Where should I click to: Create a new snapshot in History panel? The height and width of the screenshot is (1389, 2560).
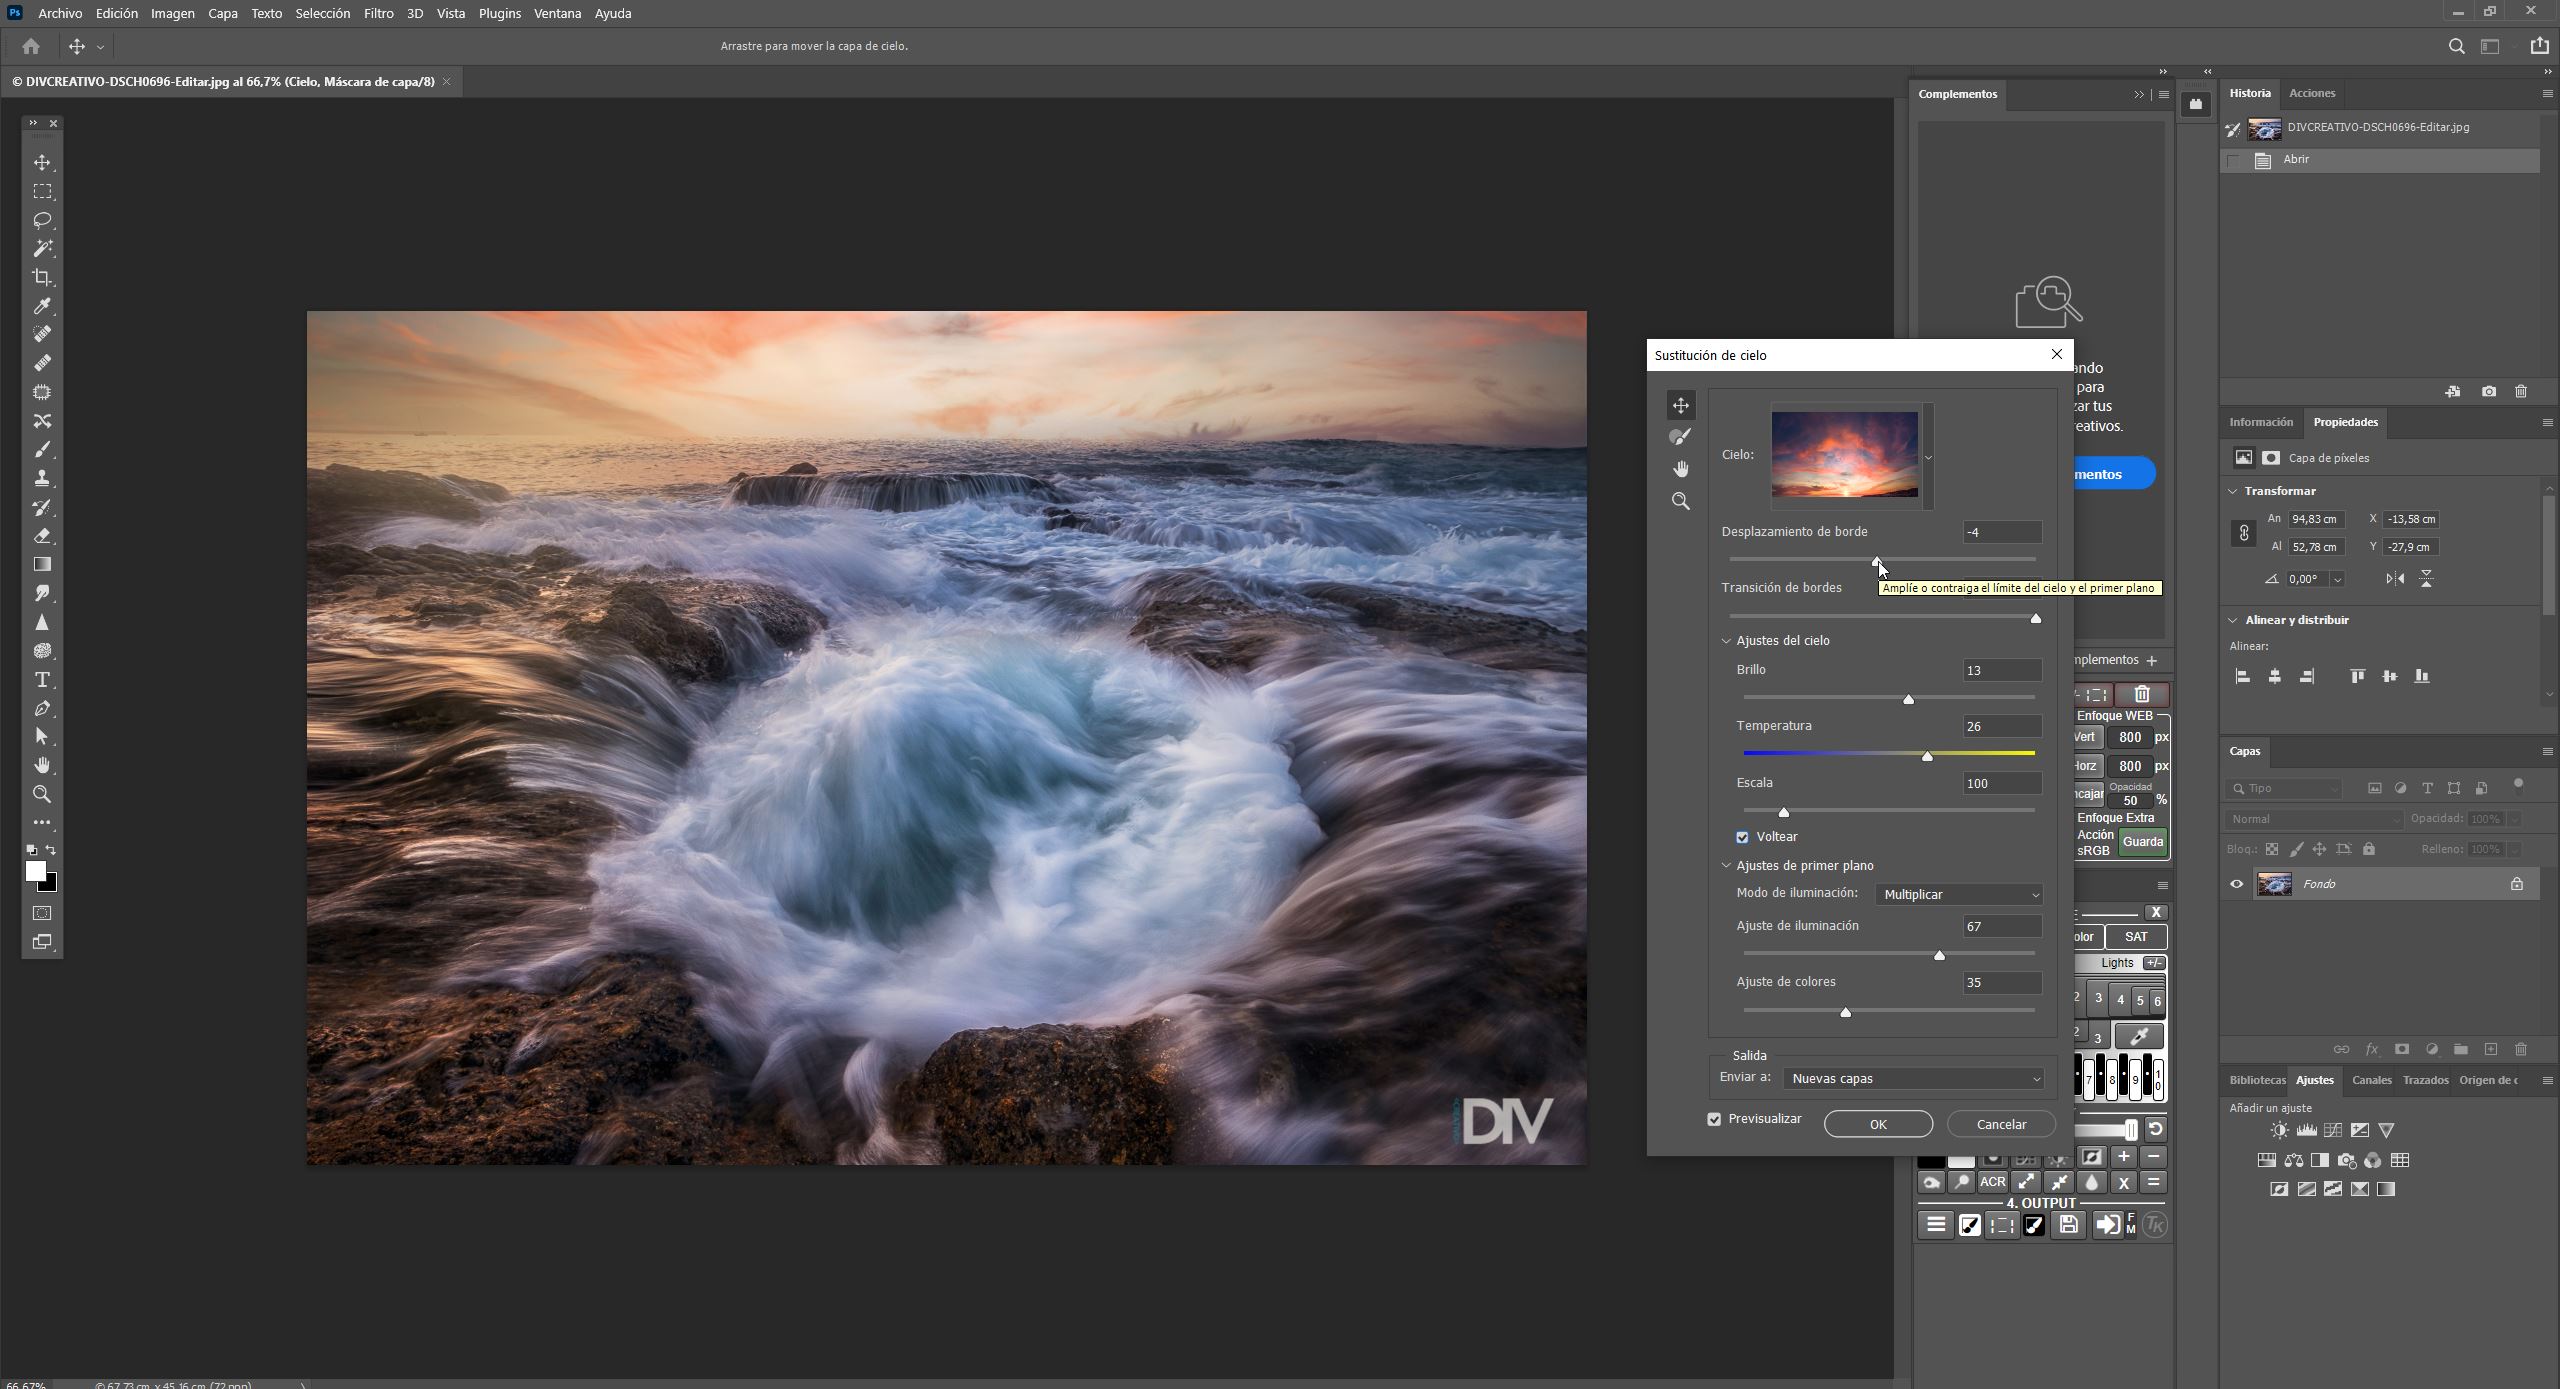2488,392
